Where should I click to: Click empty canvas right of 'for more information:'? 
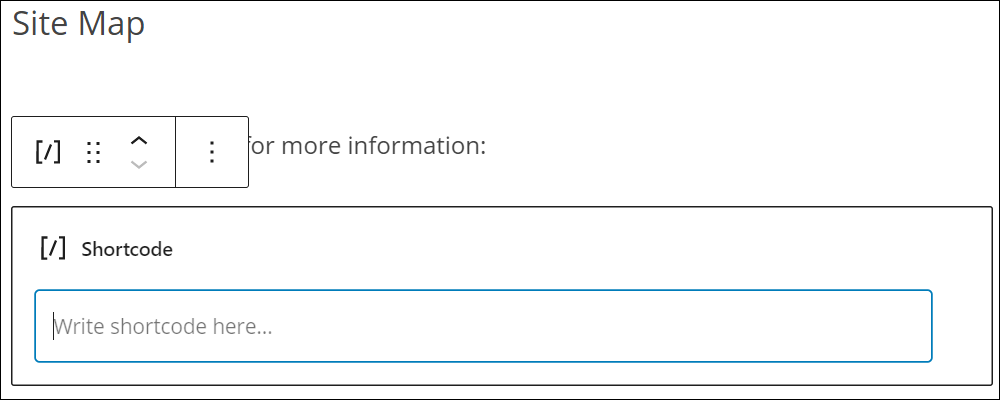coord(733,146)
